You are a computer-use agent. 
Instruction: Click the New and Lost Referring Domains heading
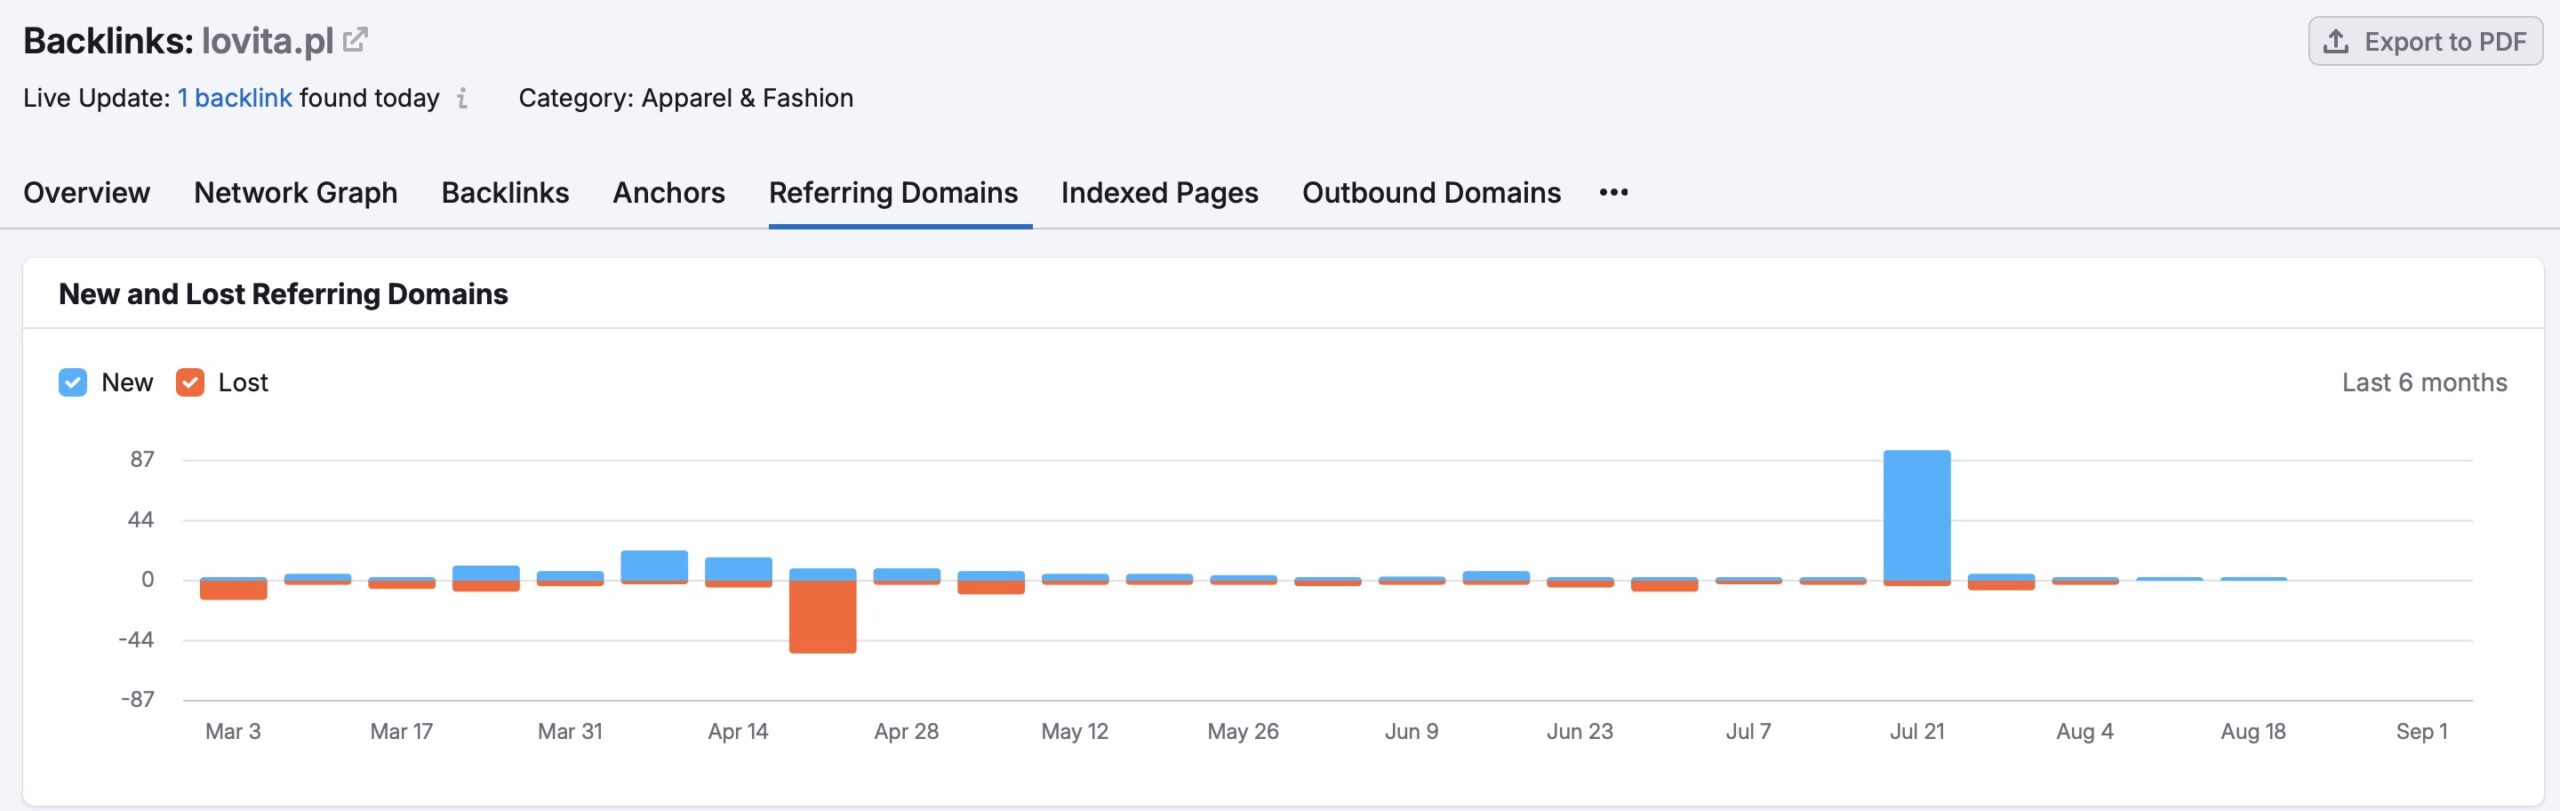click(x=283, y=294)
